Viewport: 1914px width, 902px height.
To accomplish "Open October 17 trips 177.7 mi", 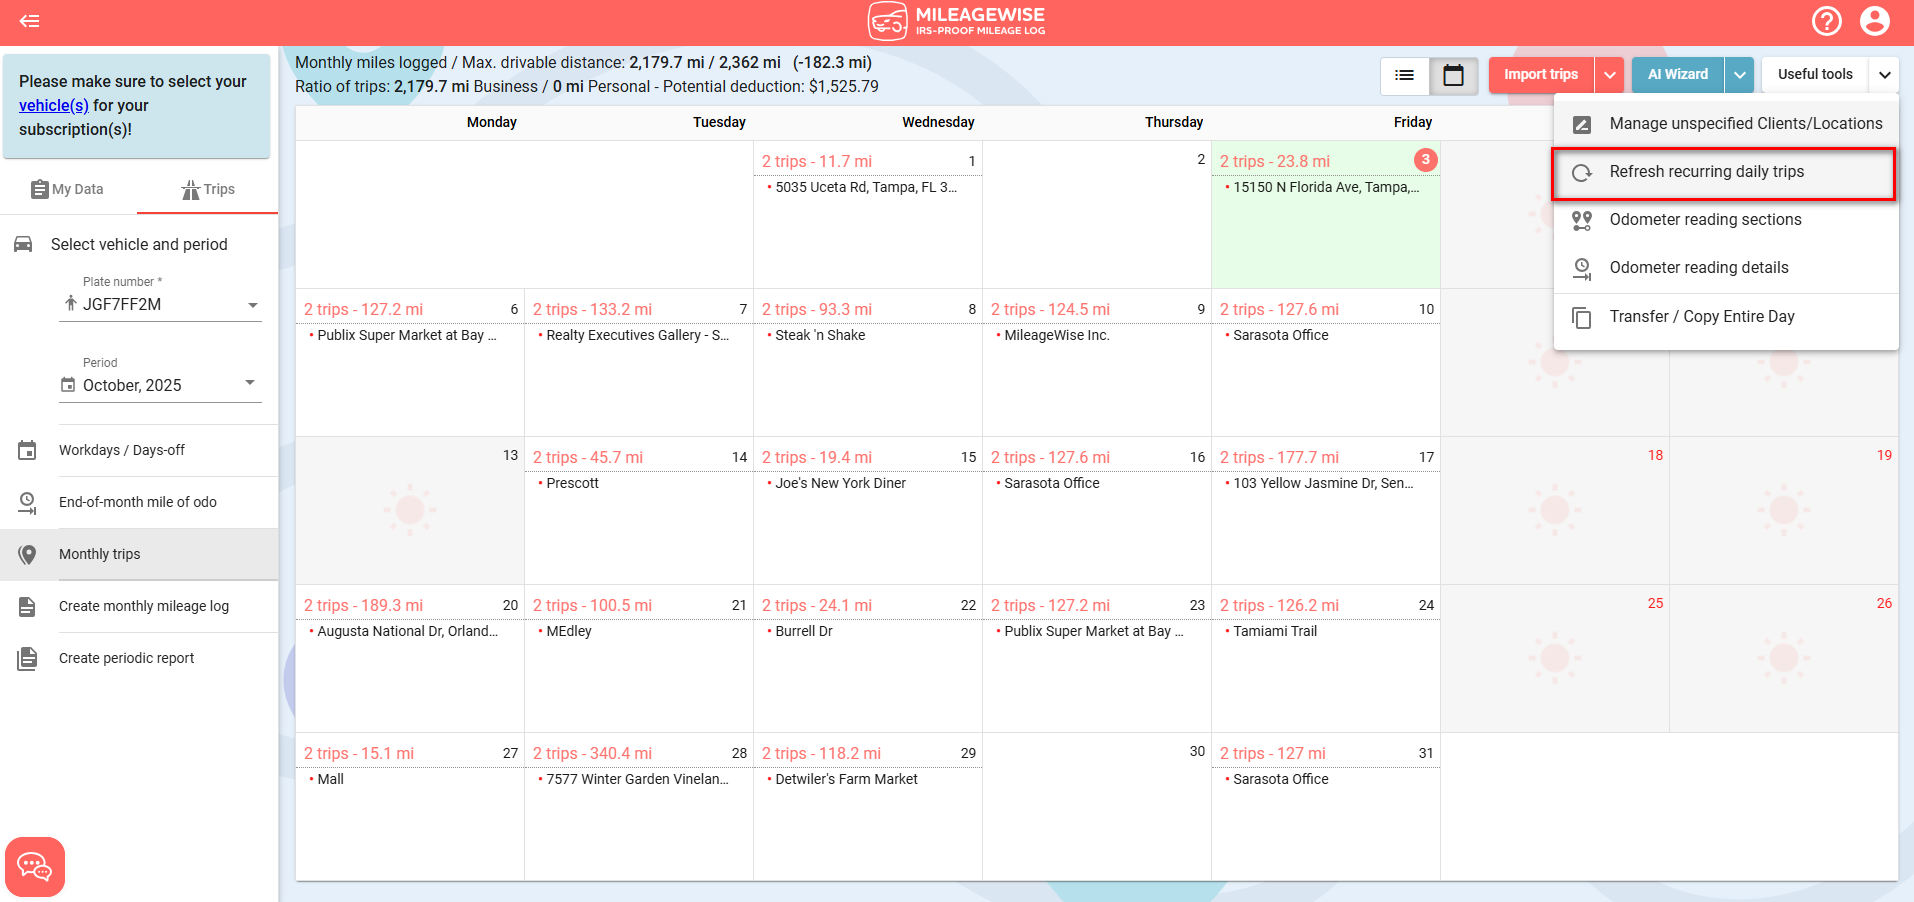I will 1279,457.
